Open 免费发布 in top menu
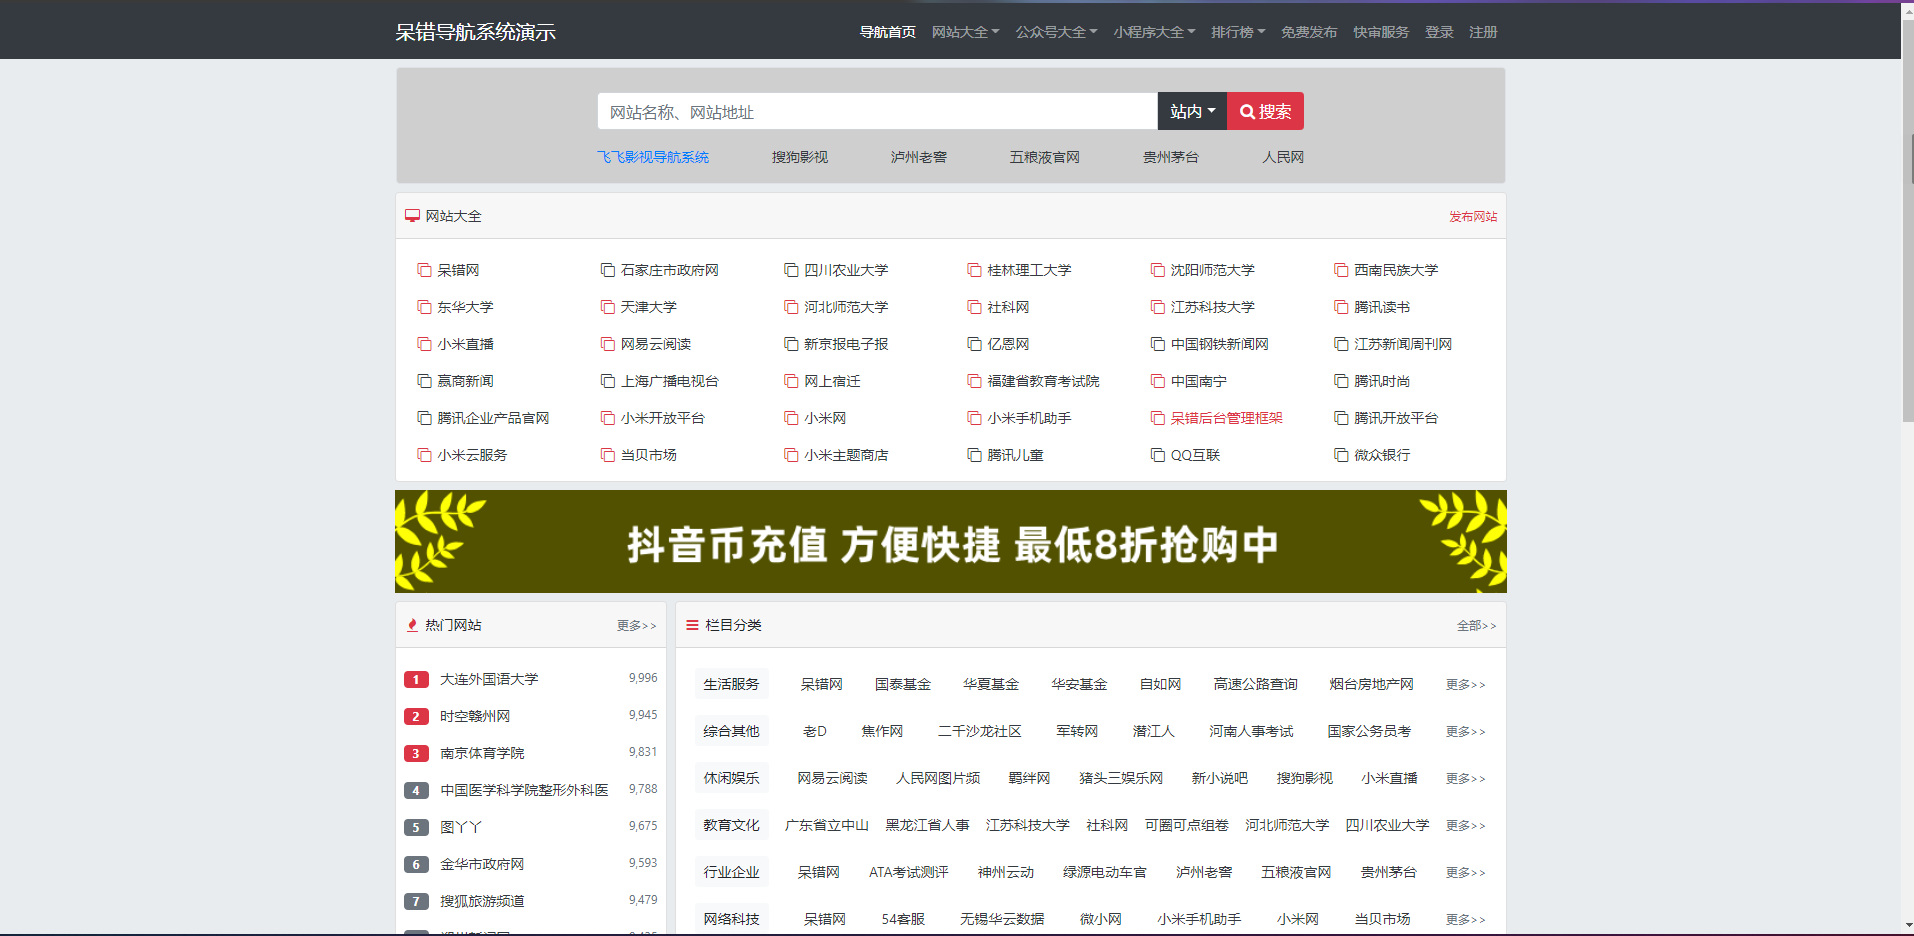This screenshot has height=936, width=1914. tap(1309, 32)
